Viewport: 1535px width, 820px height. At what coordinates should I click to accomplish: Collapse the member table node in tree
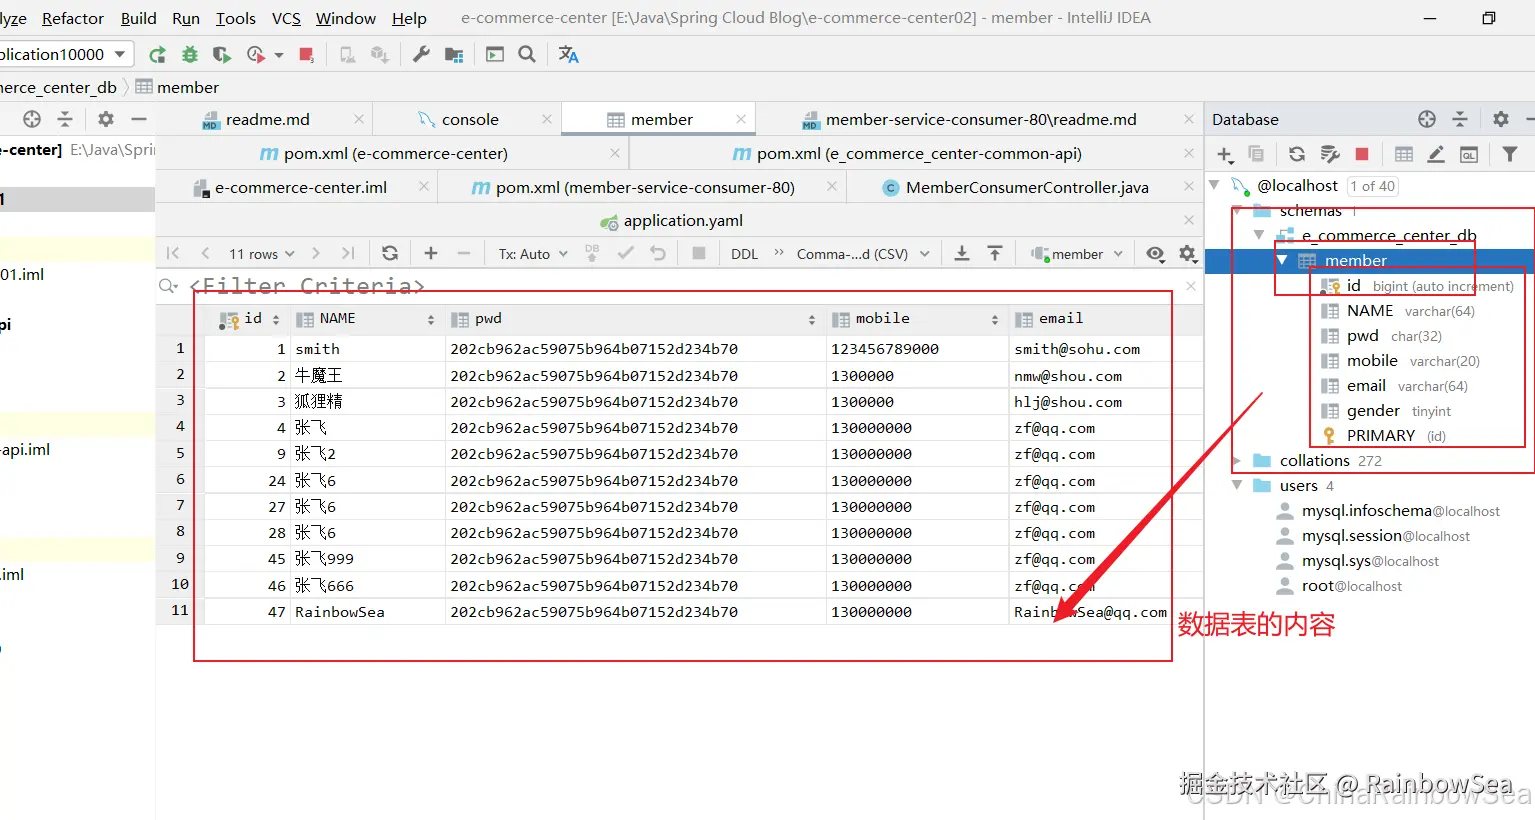[x=1282, y=260]
